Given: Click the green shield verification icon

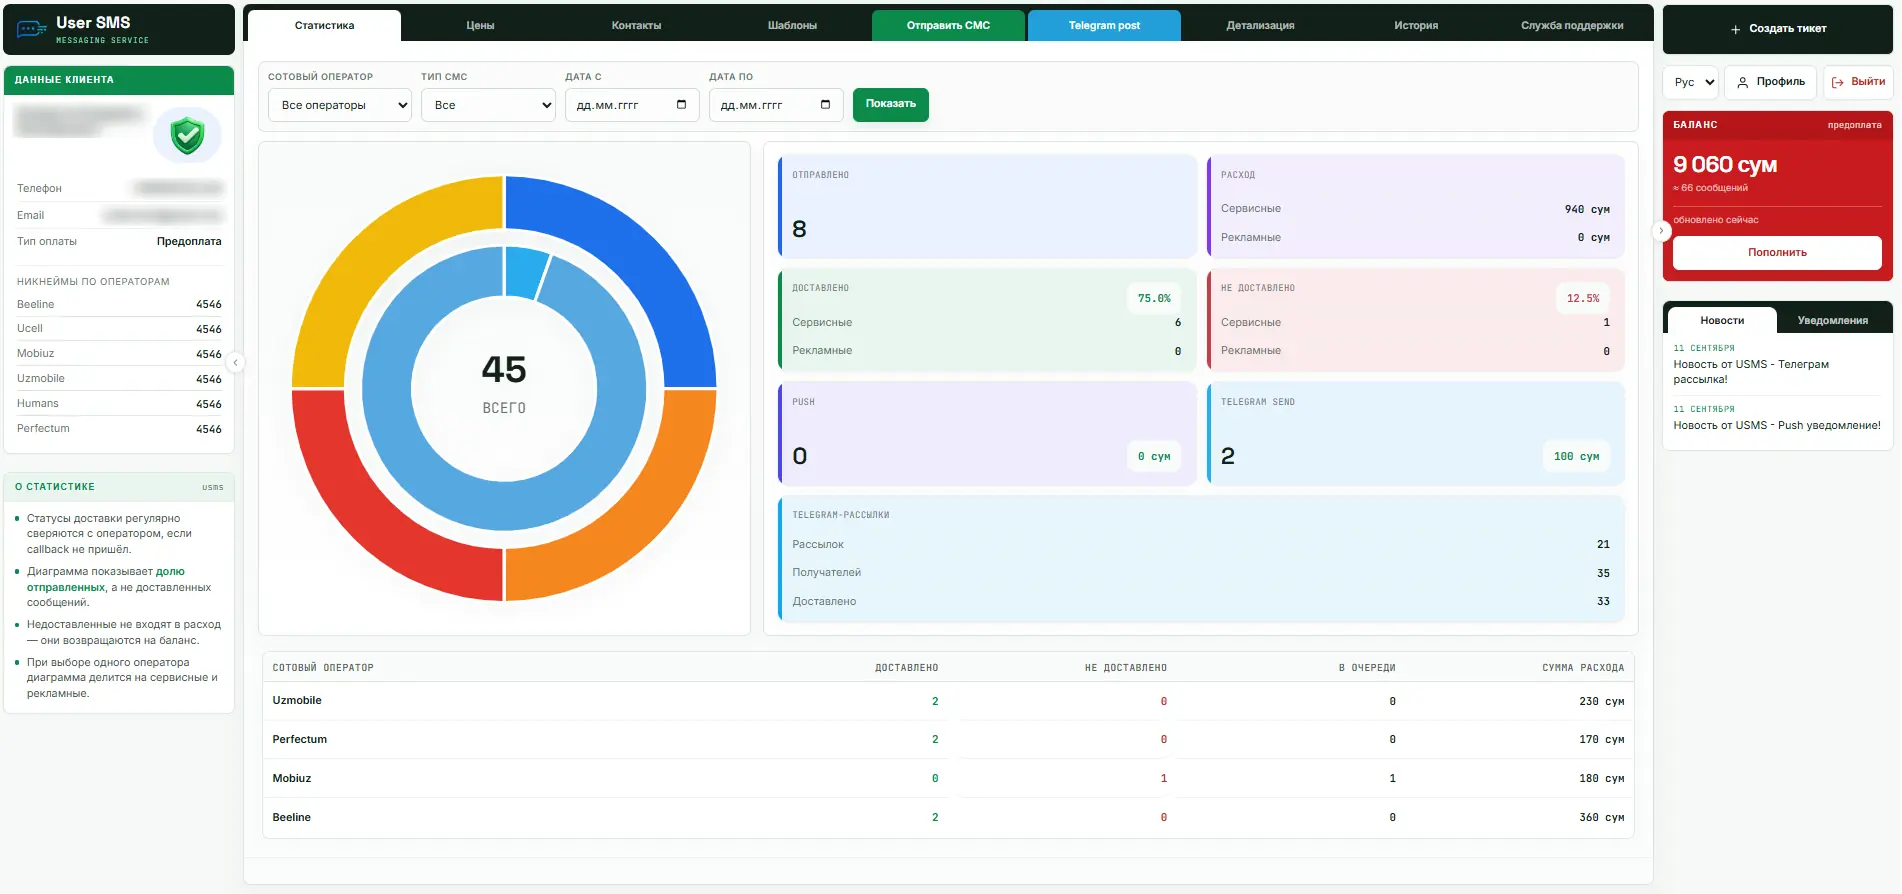Looking at the screenshot, I should click(x=187, y=135).
